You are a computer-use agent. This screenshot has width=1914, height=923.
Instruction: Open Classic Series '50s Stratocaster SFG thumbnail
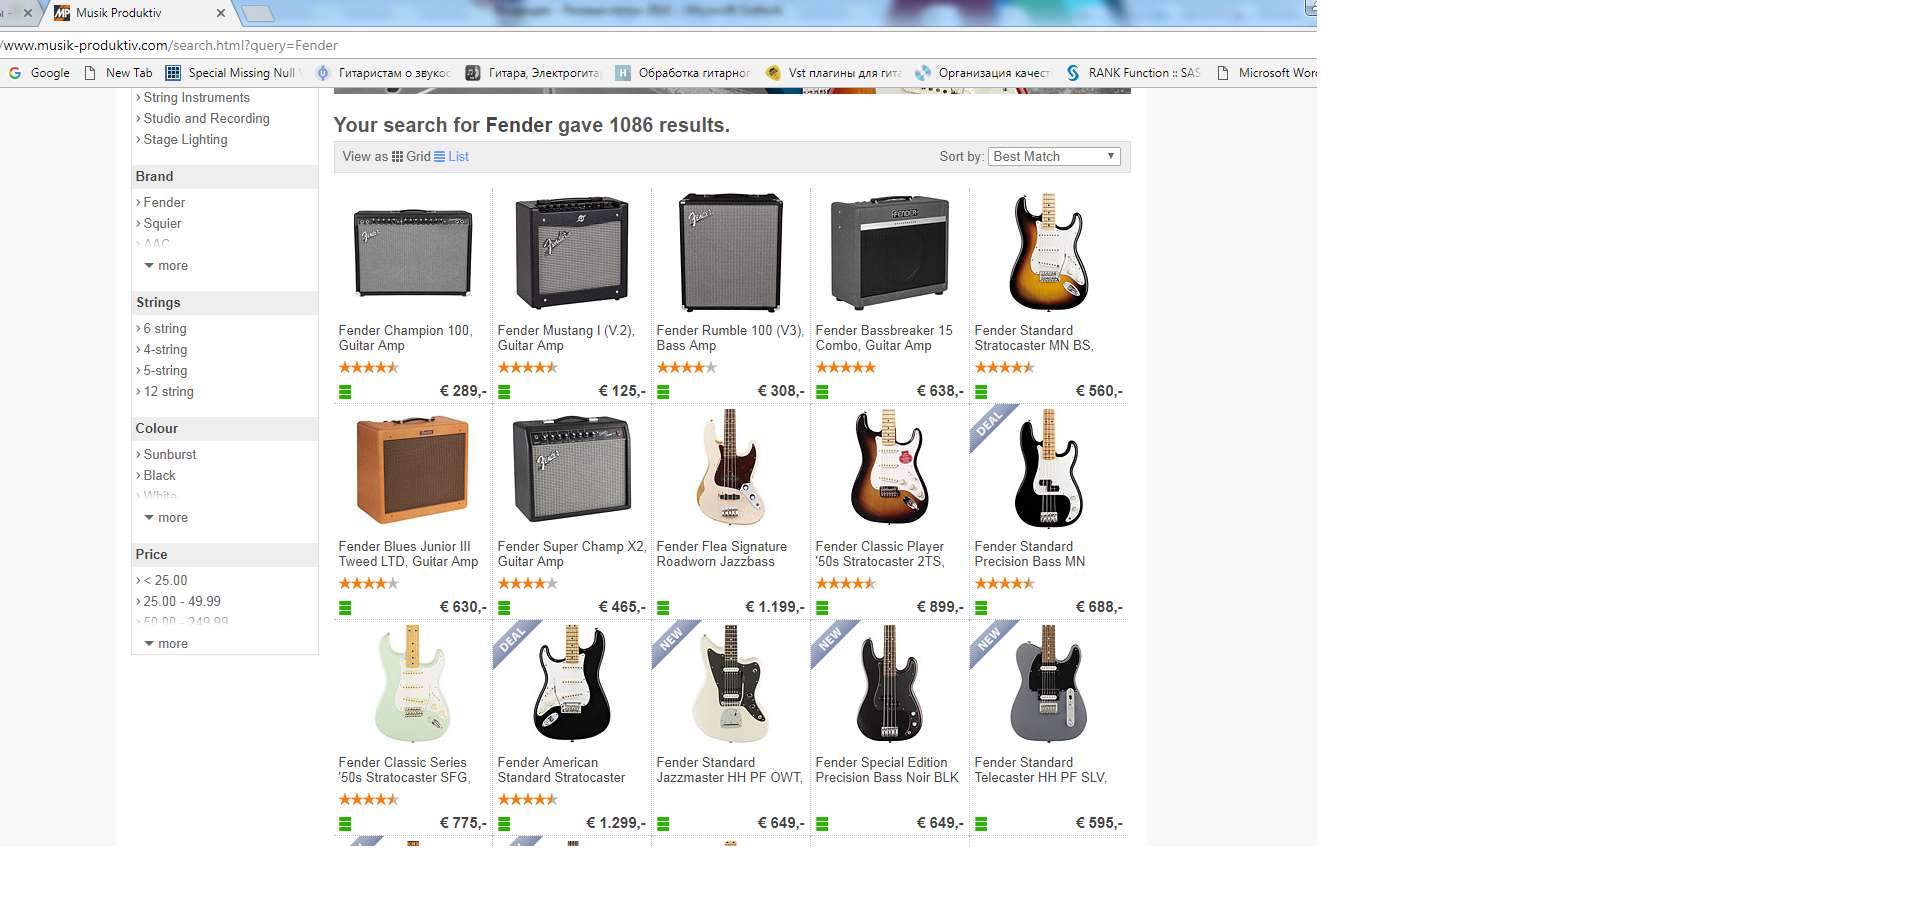(x=412, y=684)
